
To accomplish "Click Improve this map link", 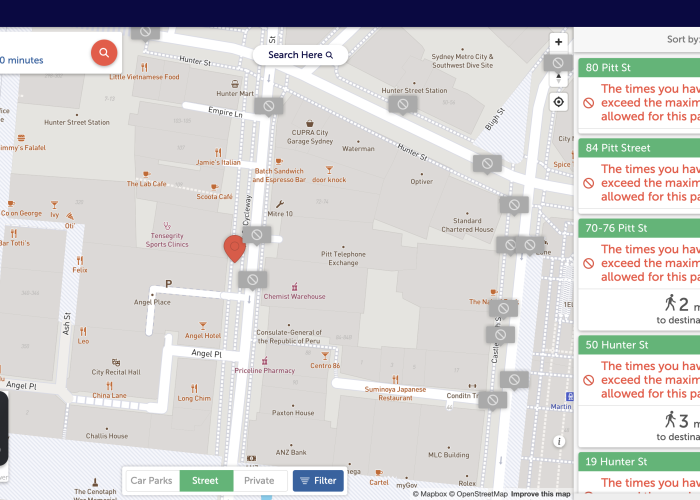I will pos(541,494).
